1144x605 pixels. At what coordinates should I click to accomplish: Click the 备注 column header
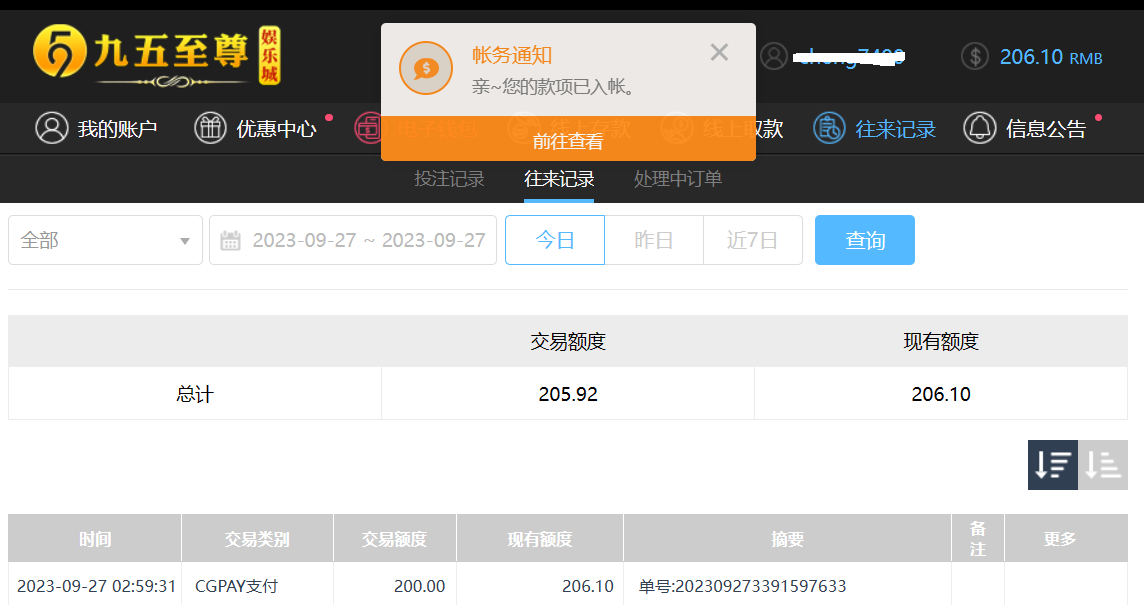978,539
